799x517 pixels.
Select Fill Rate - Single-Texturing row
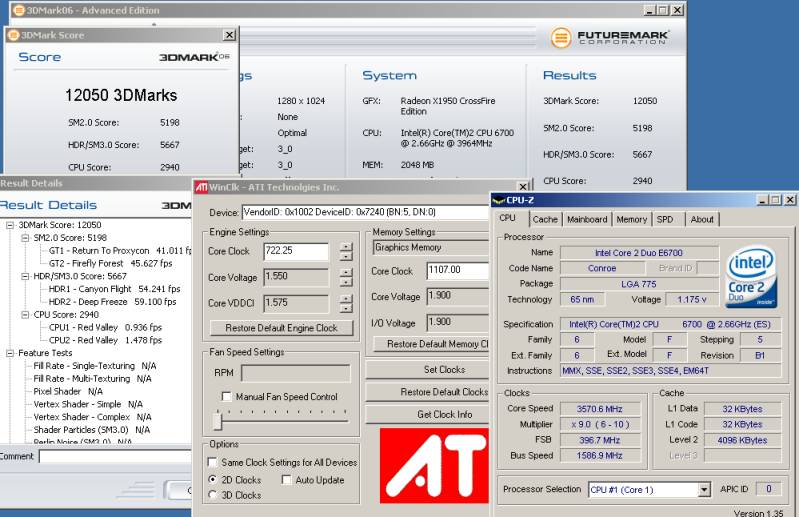95,366
